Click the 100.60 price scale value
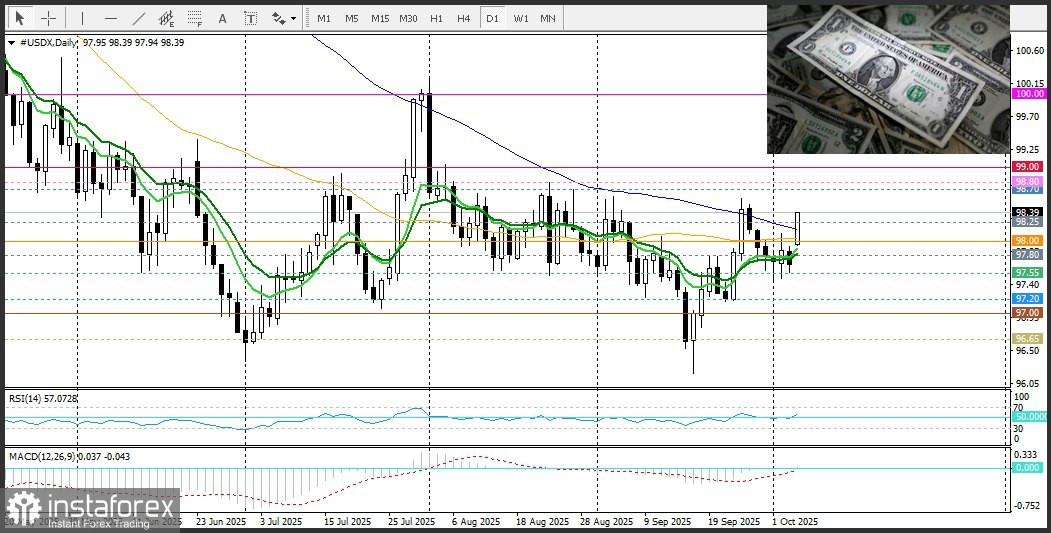This screenshot has width=1051, height=533. coord(1030,51)
